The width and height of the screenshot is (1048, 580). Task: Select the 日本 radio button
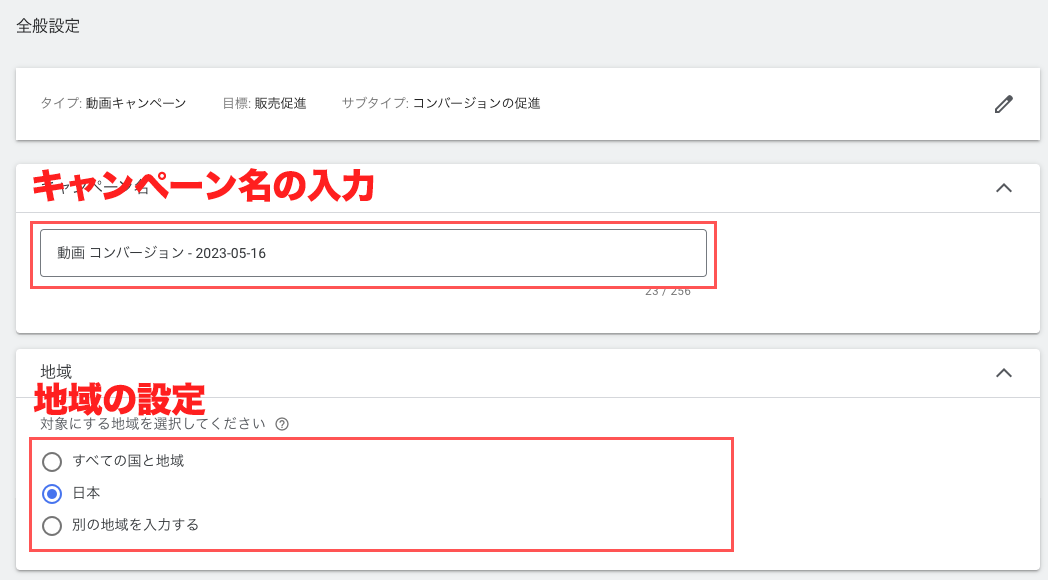(52, 494)
